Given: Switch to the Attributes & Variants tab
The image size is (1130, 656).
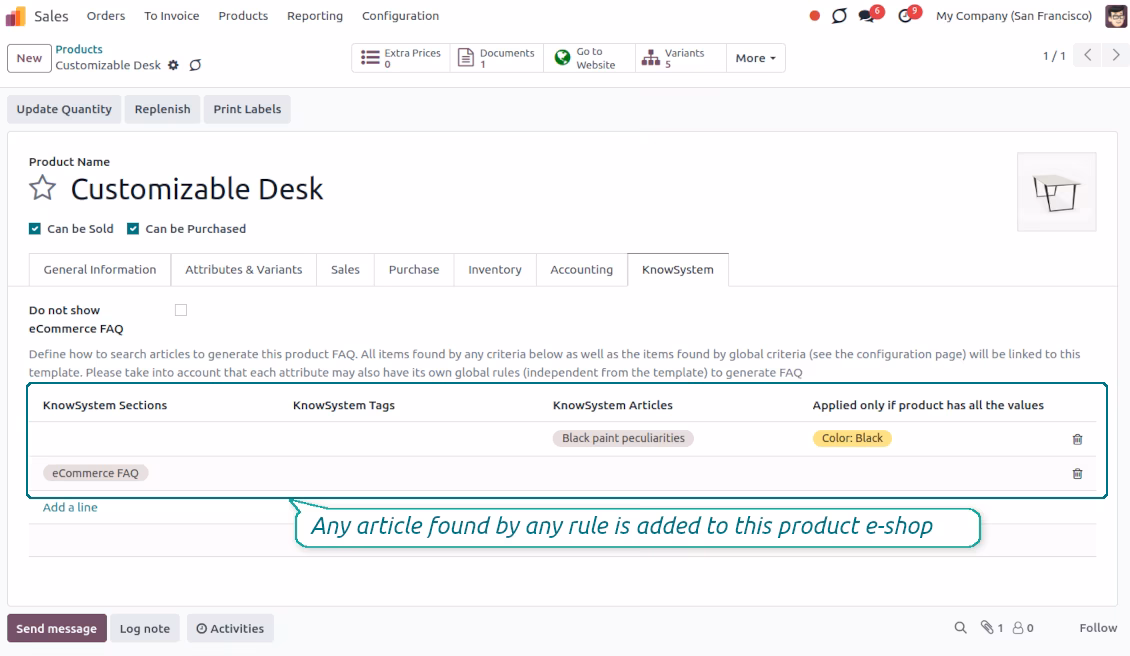Looking at the screenshot, I should point(244,270).
